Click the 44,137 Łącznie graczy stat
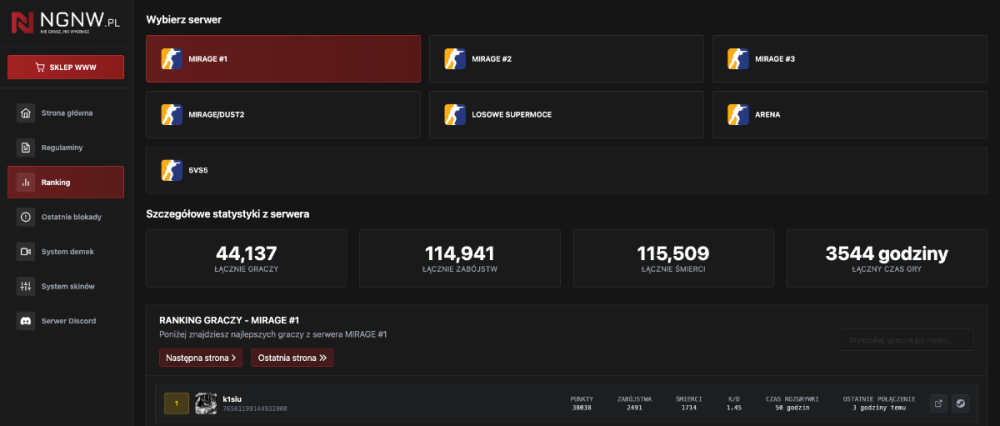The image size is (1000, 426). pyautogui.click(x=246, y=258)
